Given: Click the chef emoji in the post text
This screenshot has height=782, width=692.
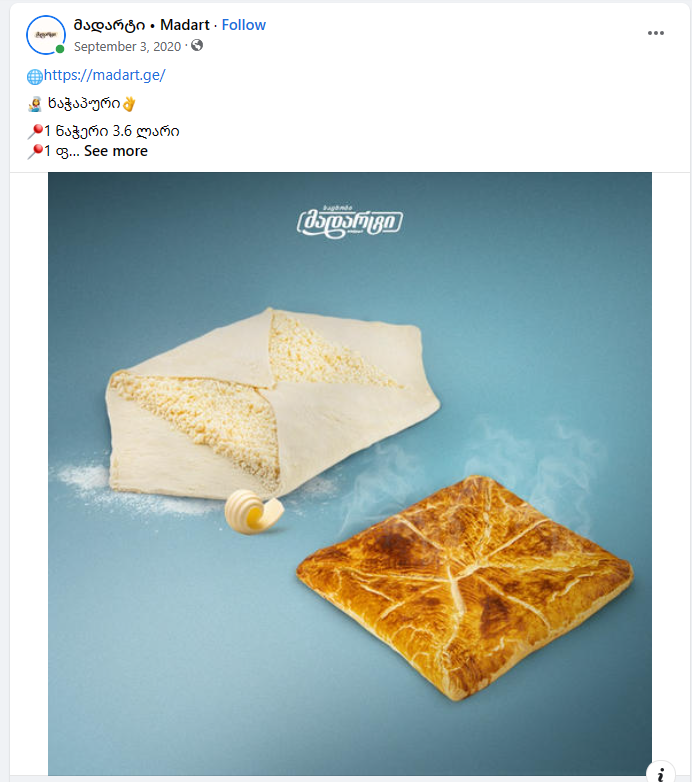Looking at the screenshot, I should [35, 104].
